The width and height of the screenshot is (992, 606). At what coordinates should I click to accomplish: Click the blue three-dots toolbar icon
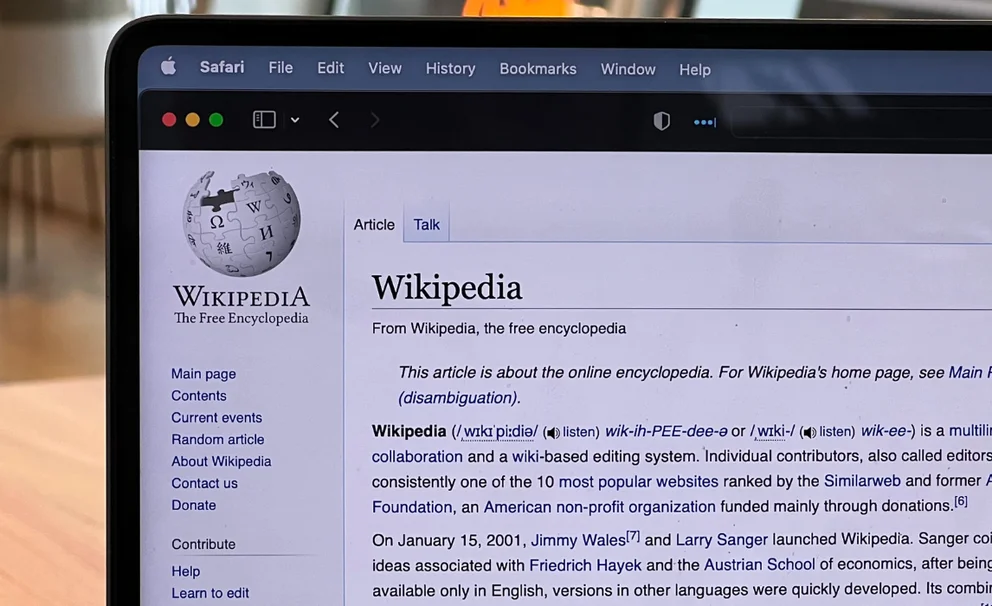(x=705, y=122)
